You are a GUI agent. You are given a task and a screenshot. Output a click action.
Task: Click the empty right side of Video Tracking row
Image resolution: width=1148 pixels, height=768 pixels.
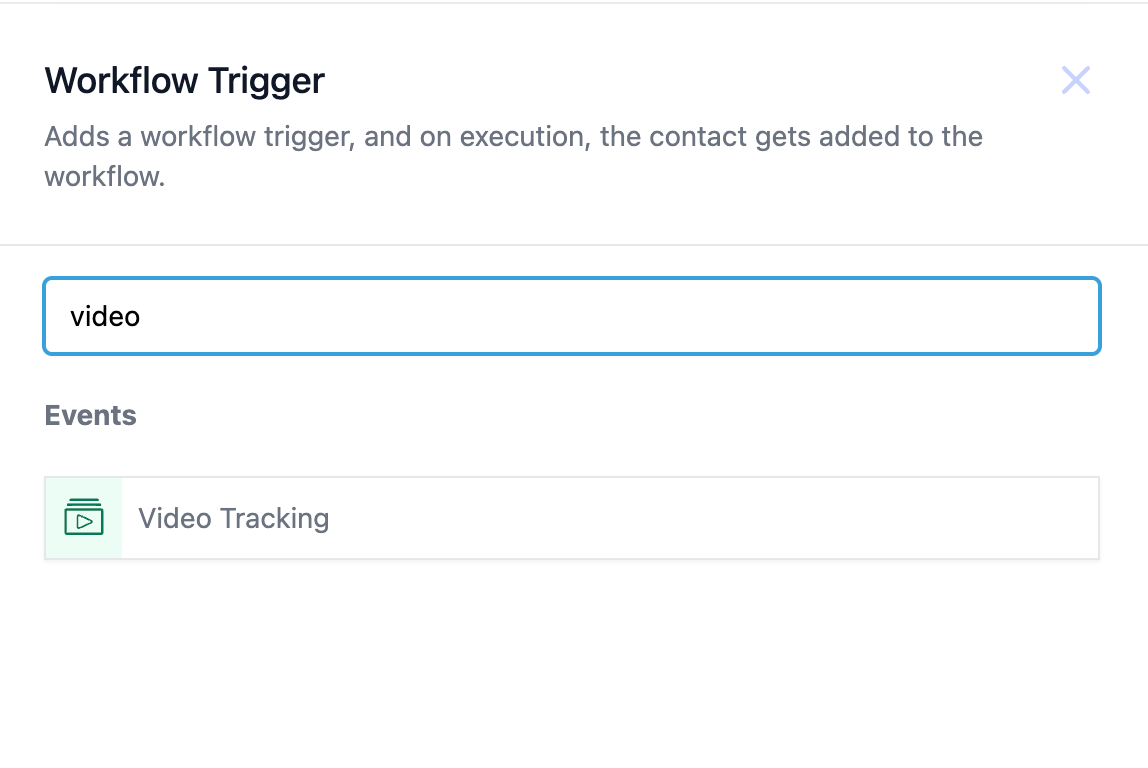click(x=800, y=518)
